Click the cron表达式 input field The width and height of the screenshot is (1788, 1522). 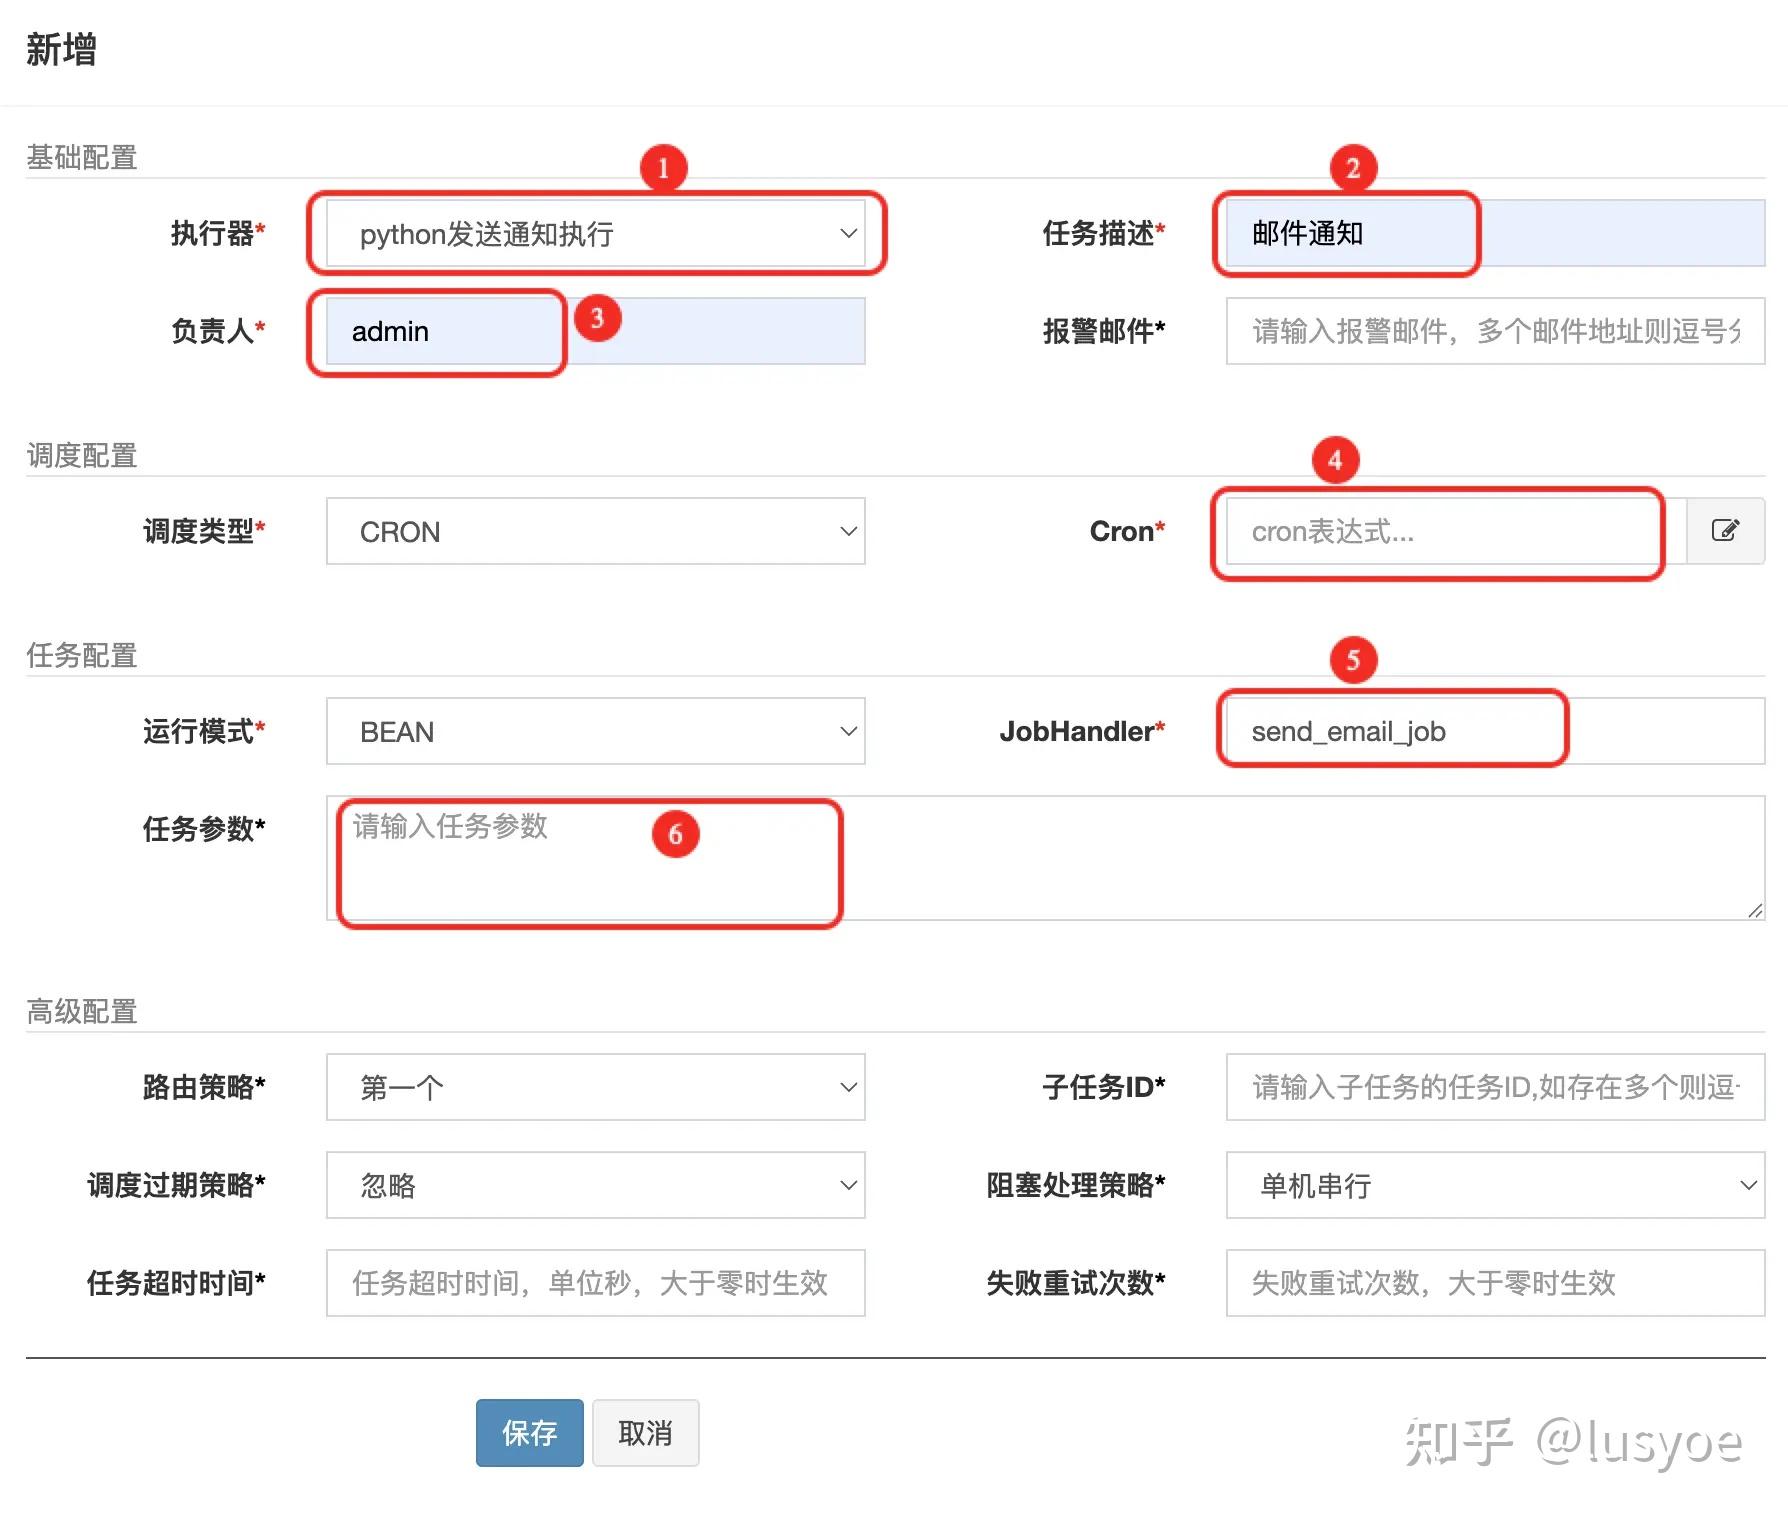point(1438,531)
